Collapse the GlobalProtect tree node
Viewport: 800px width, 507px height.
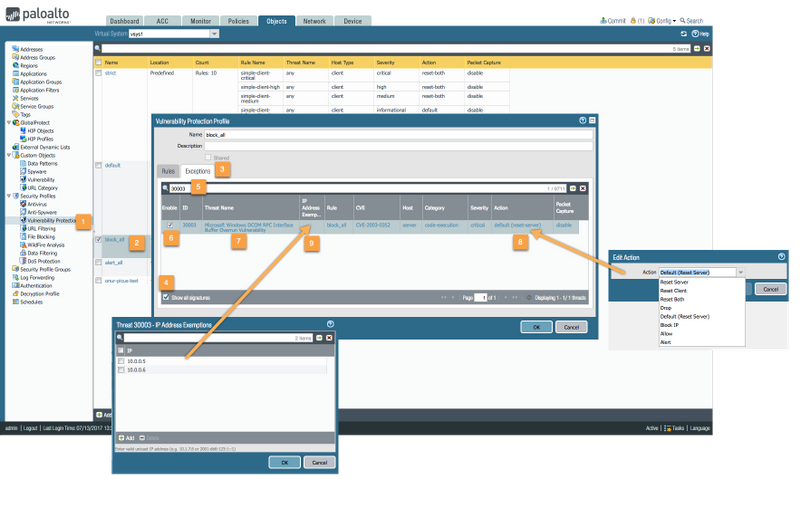[9, 122]
